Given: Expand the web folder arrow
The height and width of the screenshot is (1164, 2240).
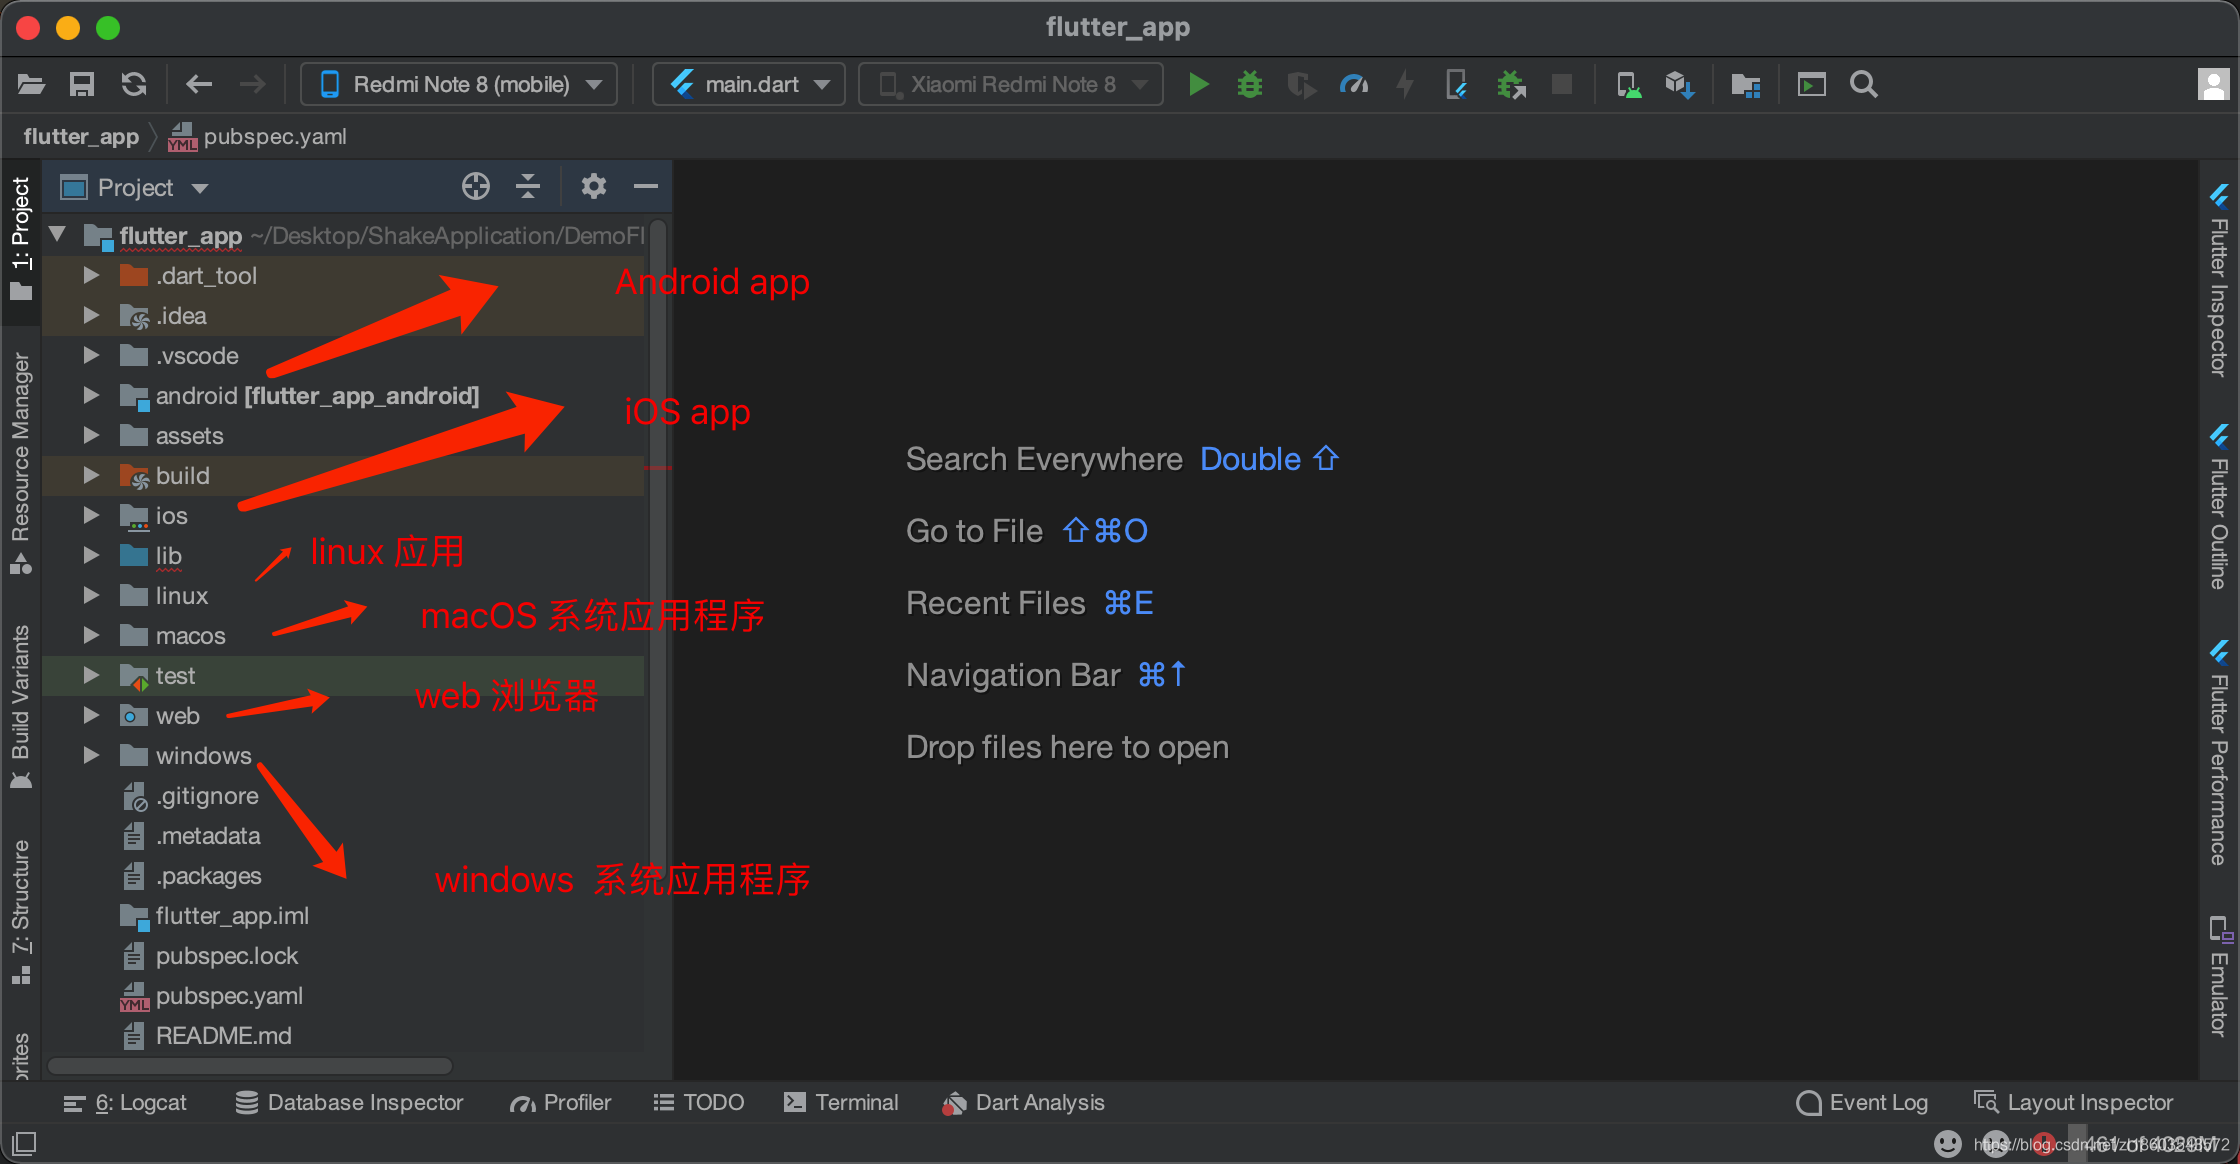Looking at the screenshot, I should (x=91, y=715).
